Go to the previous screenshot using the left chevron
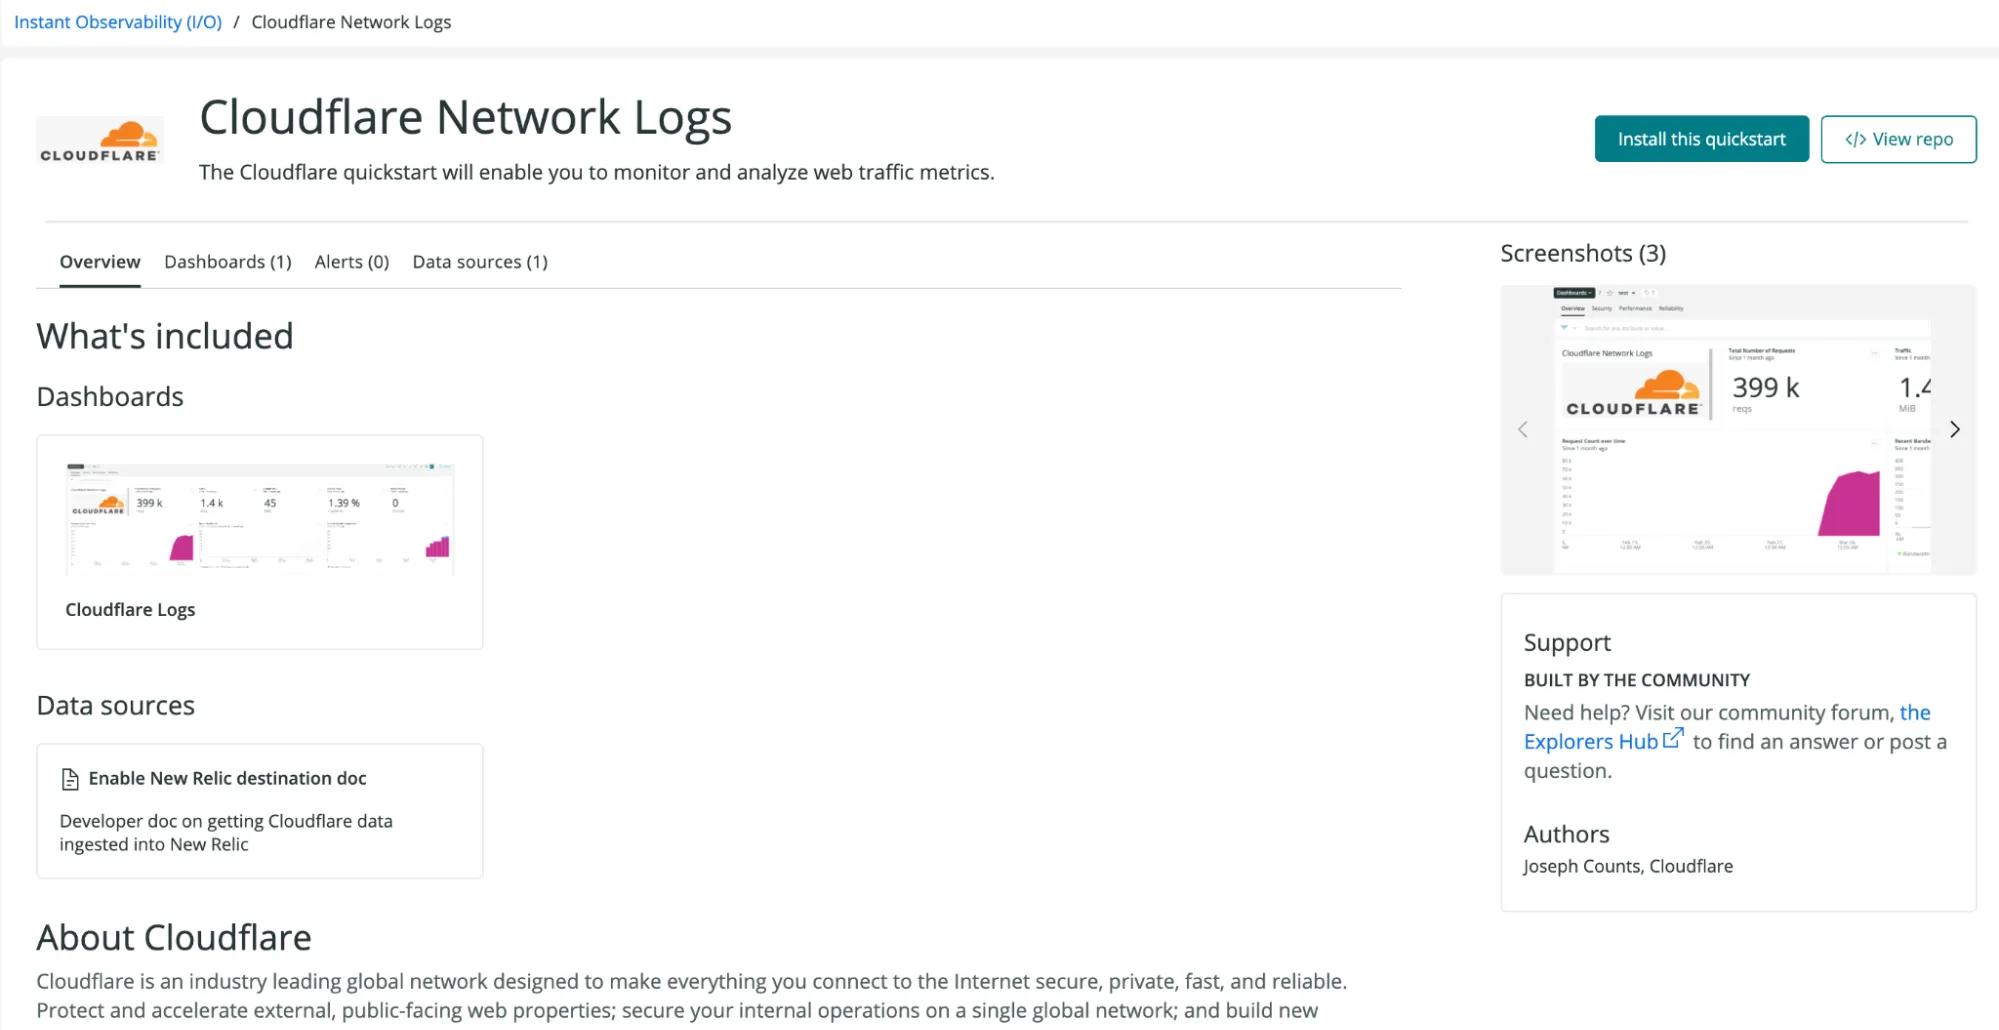Viewport: 1999px width, 1030px height. (1523, 429)
